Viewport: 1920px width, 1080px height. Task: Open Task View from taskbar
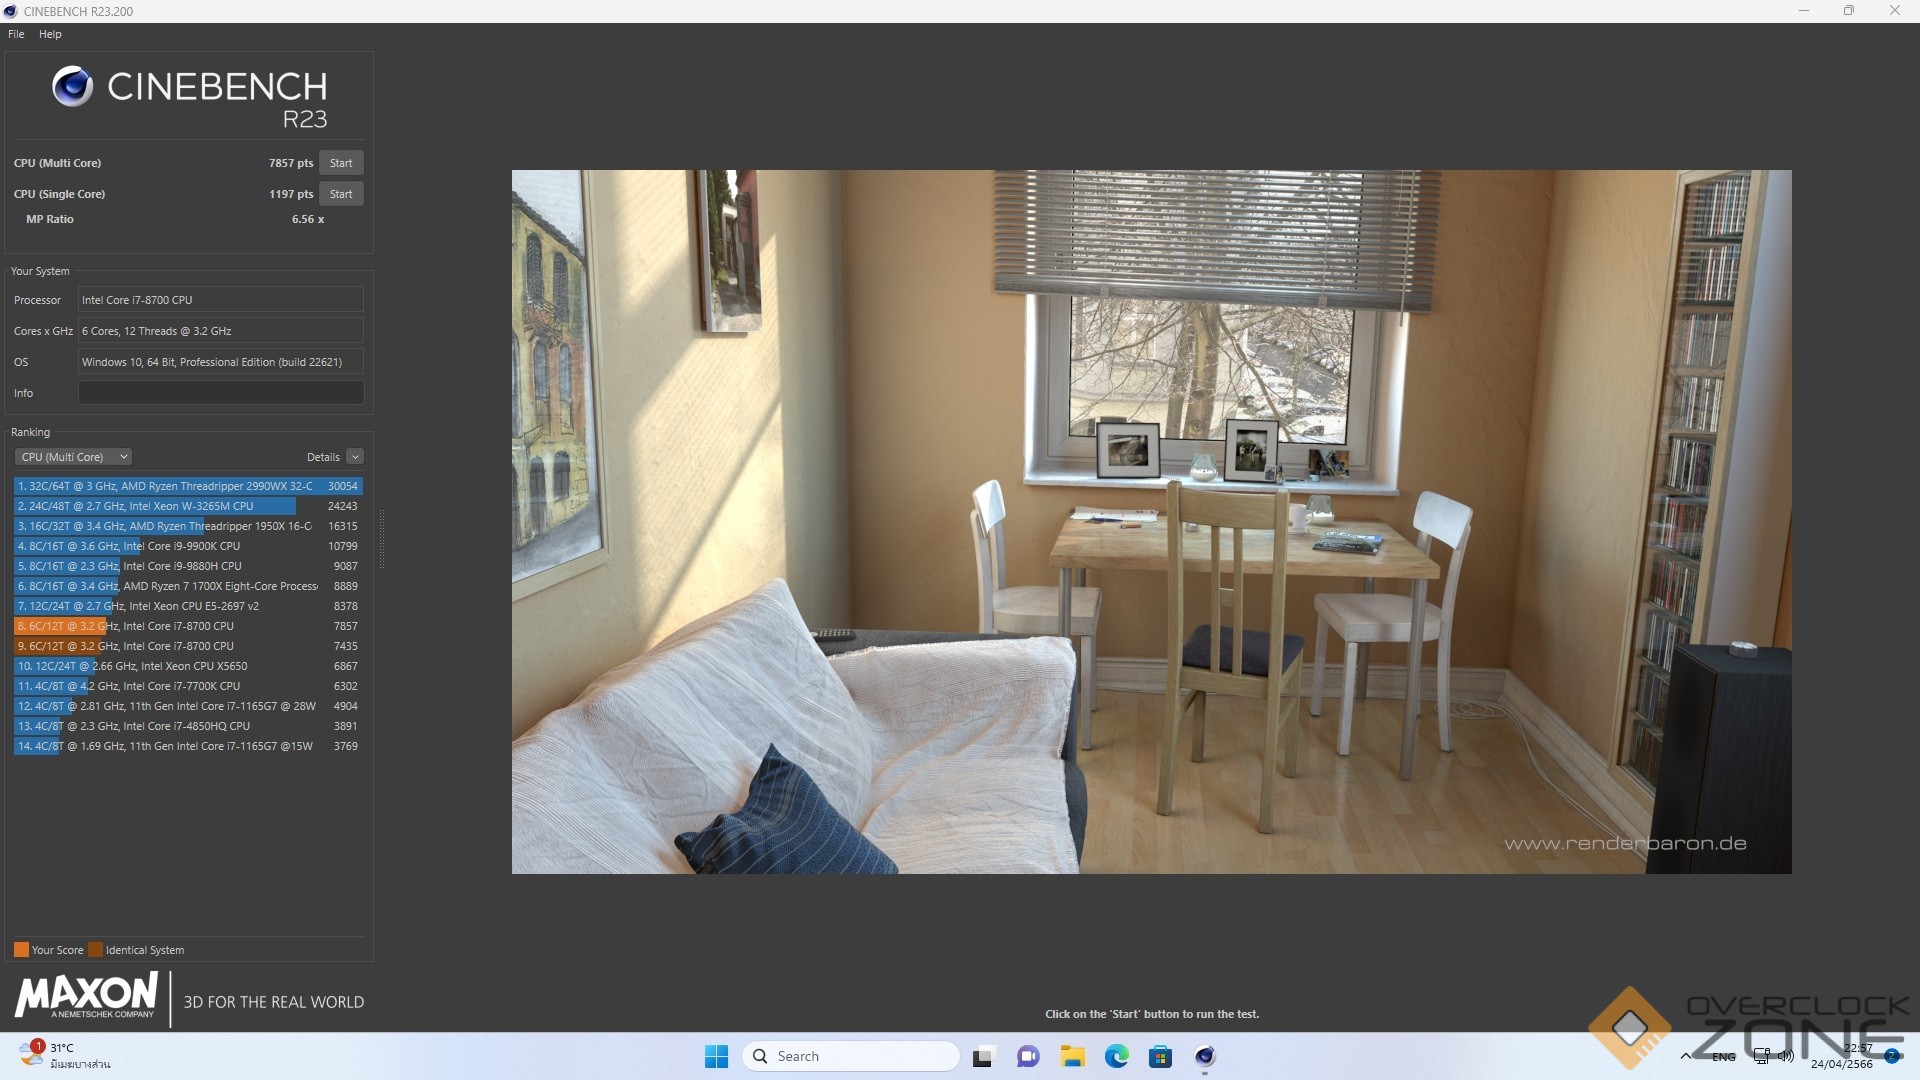click(984, 1056)
